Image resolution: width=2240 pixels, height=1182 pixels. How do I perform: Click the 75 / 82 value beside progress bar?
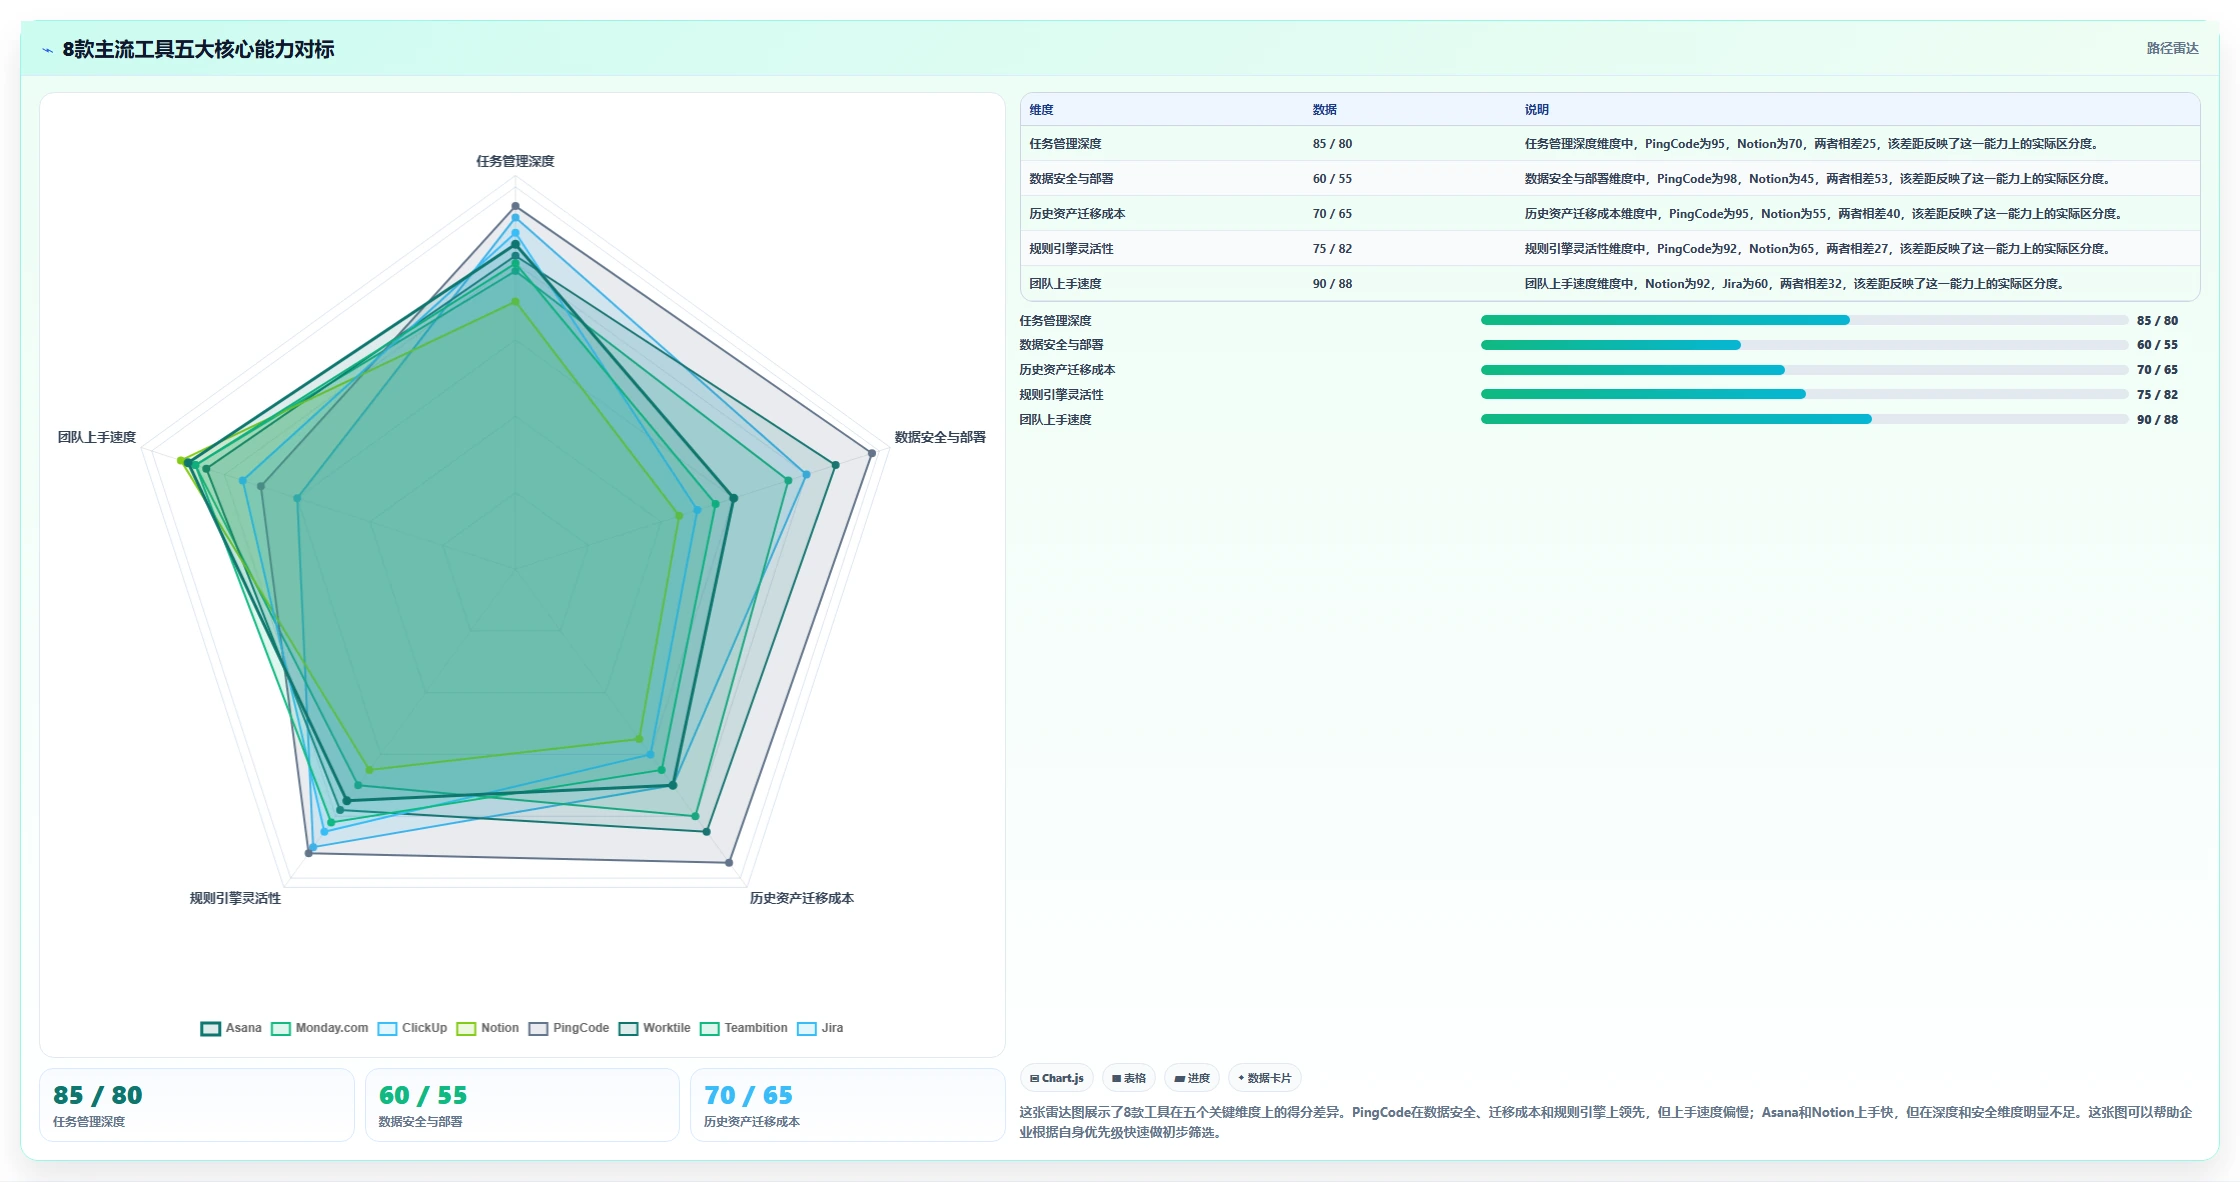2157,395
